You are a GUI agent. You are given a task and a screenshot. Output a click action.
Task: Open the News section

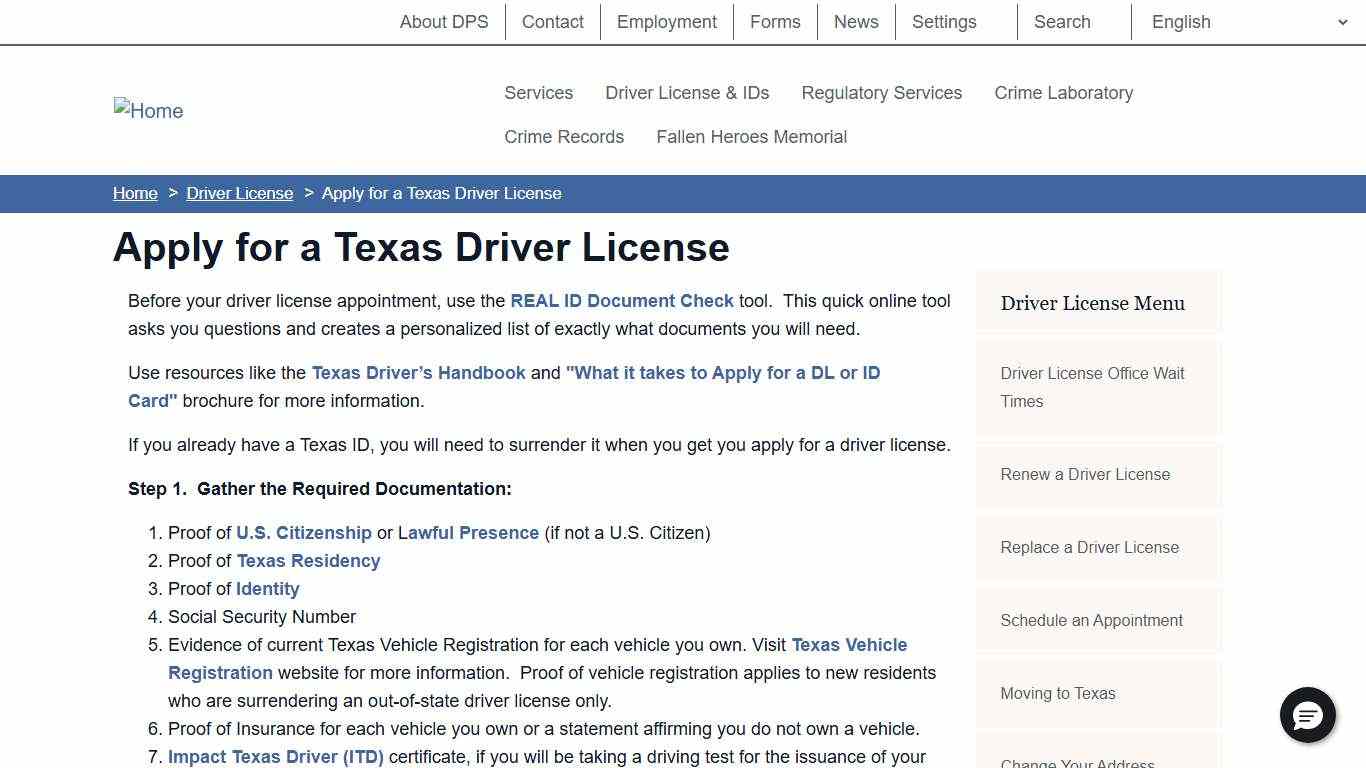(855, 21)
